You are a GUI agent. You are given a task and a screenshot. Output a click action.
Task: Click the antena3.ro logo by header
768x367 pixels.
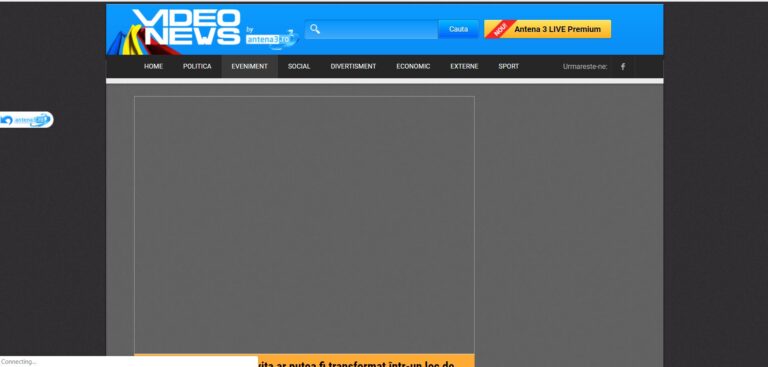pos(272,39)
